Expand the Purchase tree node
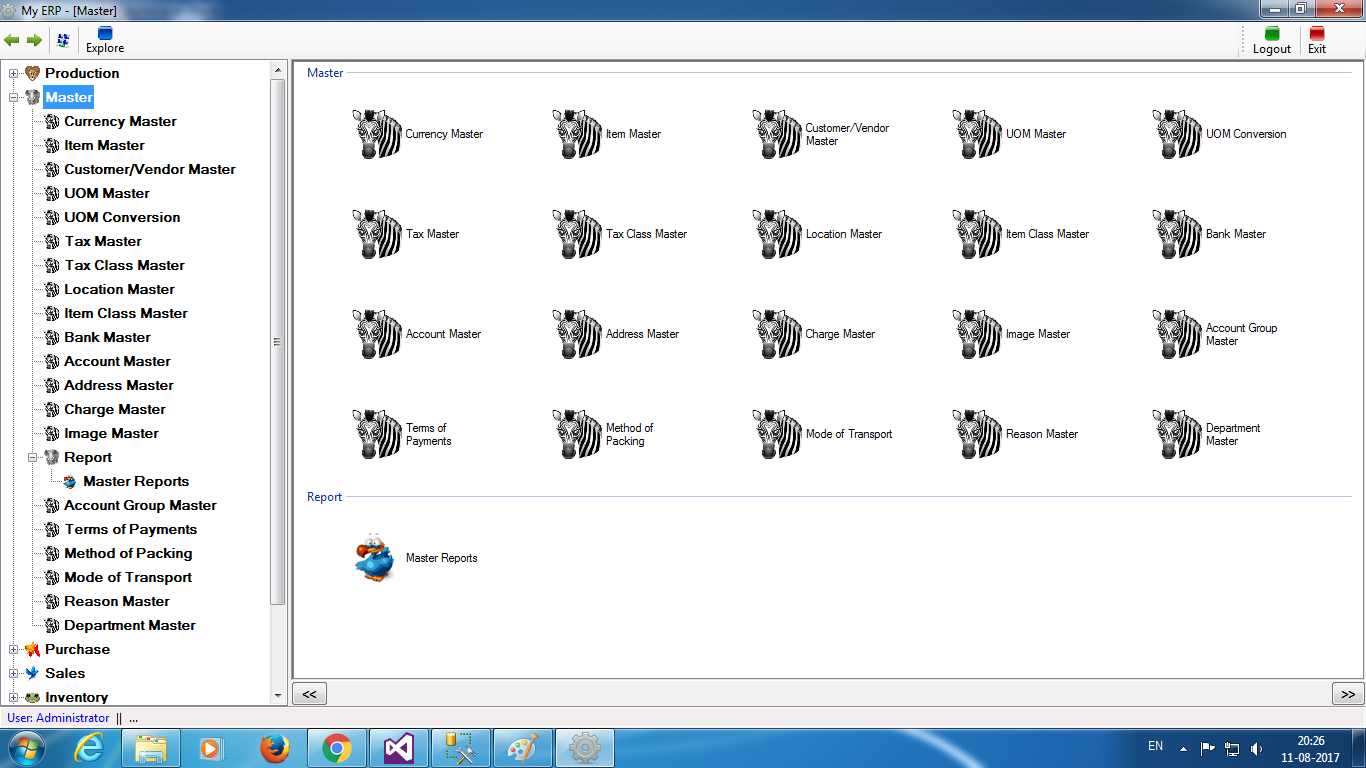The width and height of the screenshot is (1366, 768). pyautogui.click(x=14, y=649)
